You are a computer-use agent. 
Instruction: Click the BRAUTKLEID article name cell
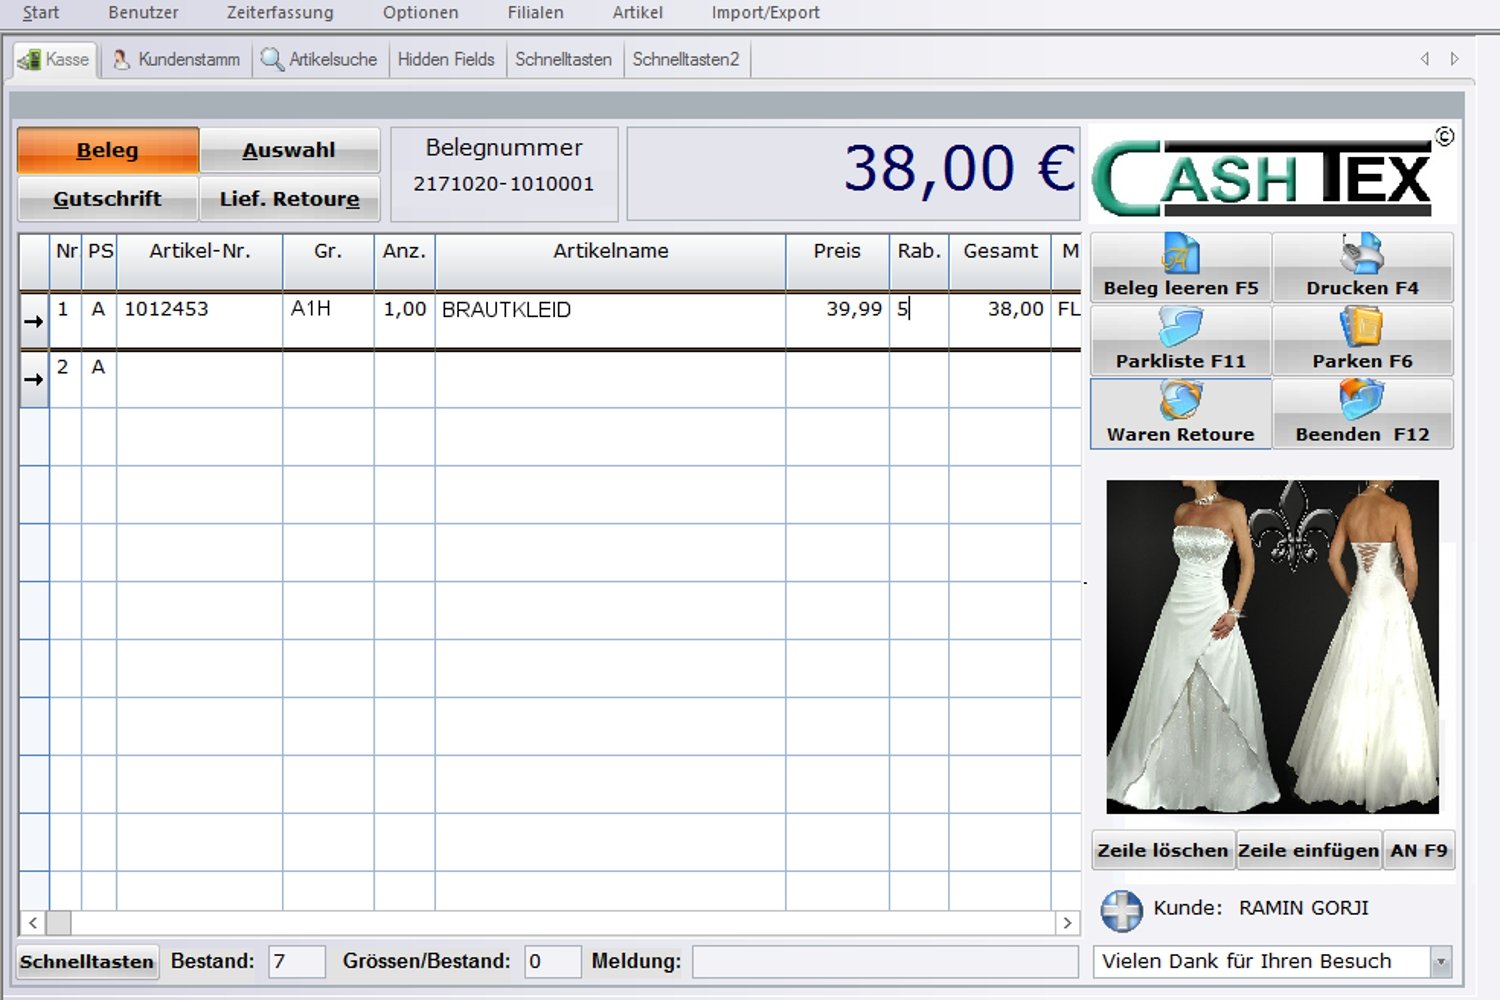click(611, 320)
